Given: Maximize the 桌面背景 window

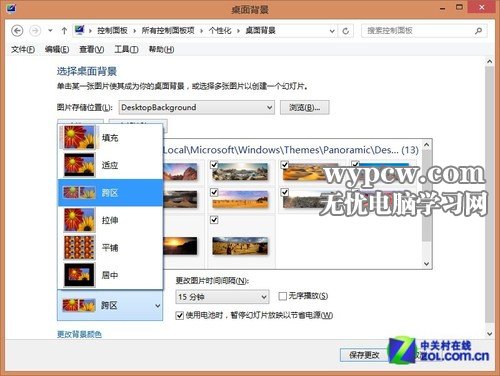Looking at the screenshot, I should 459,7.
